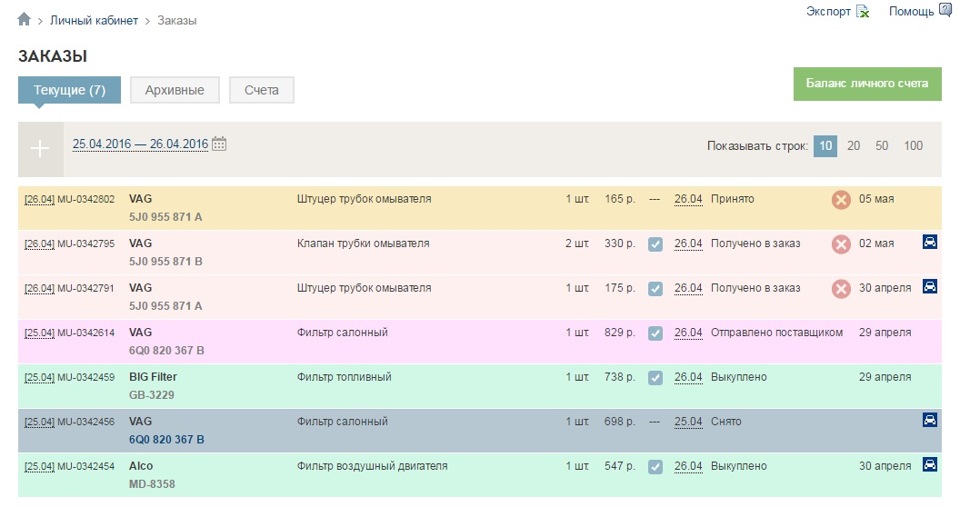This screenshot has width=960, height=507.
Task: Toggle checkbox for Alco MD-8358 order
Action: [x=655, y=466]
